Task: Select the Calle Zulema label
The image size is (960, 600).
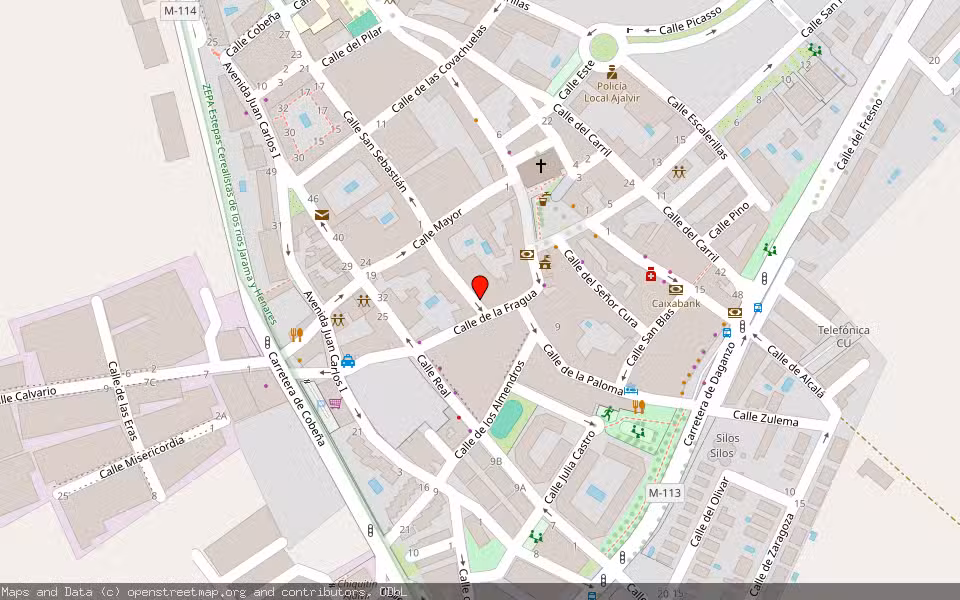Action: pyautogui.click(x=765, y=418)
